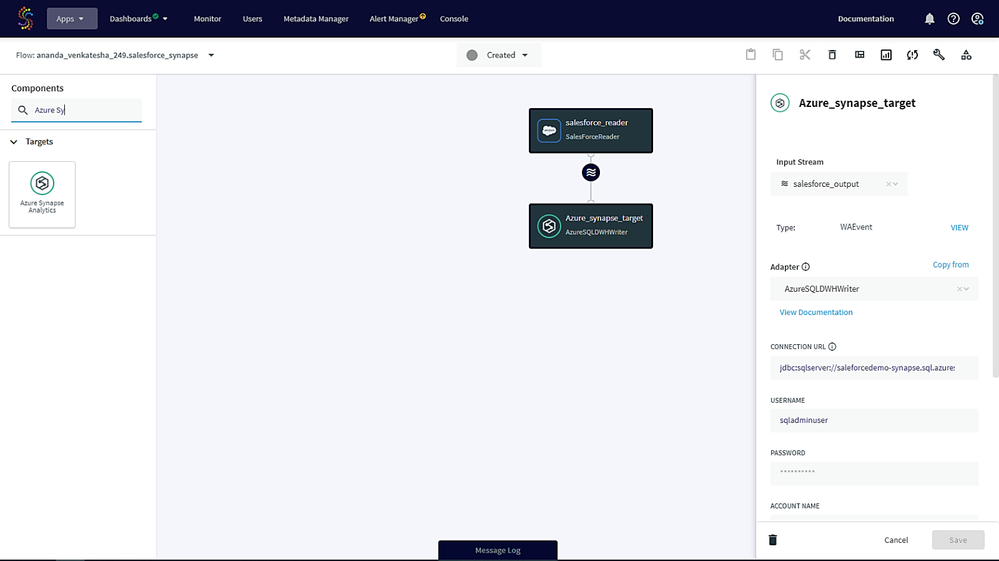Click the Save button

coord(958,540)
